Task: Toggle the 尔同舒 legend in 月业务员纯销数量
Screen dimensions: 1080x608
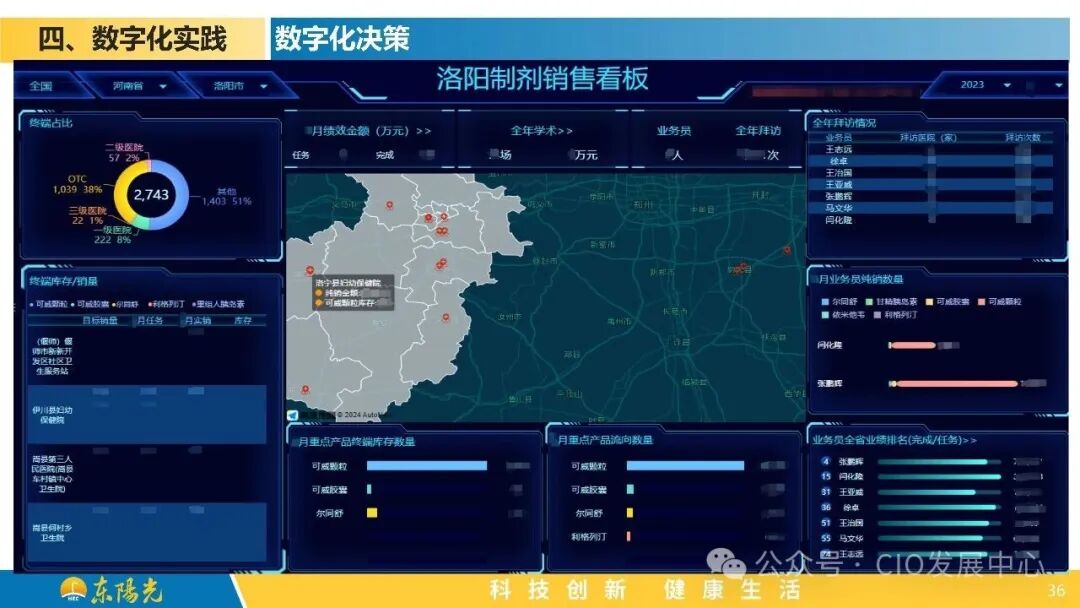Action: point(839,302)
